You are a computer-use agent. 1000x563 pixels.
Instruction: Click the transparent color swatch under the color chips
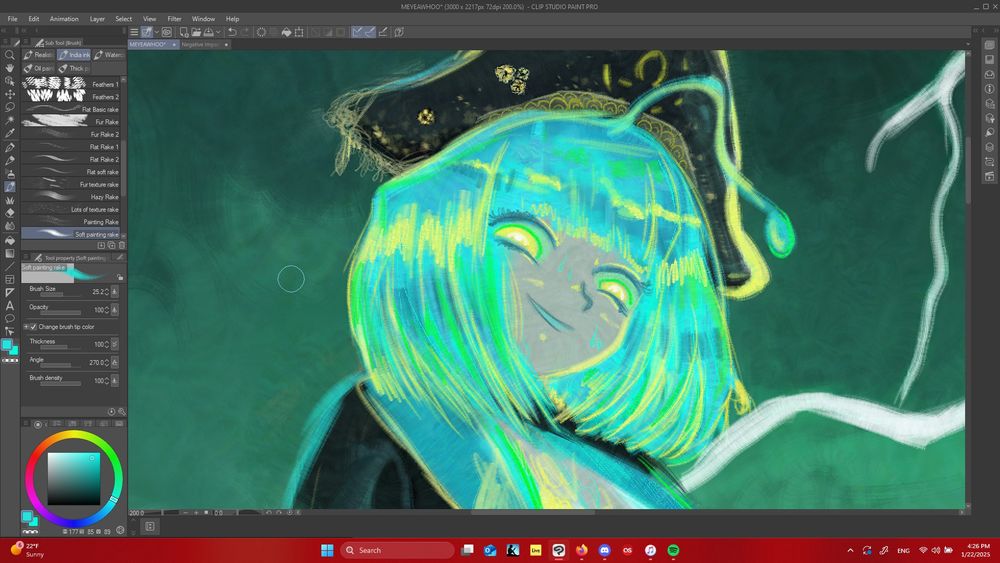point(10,361)
